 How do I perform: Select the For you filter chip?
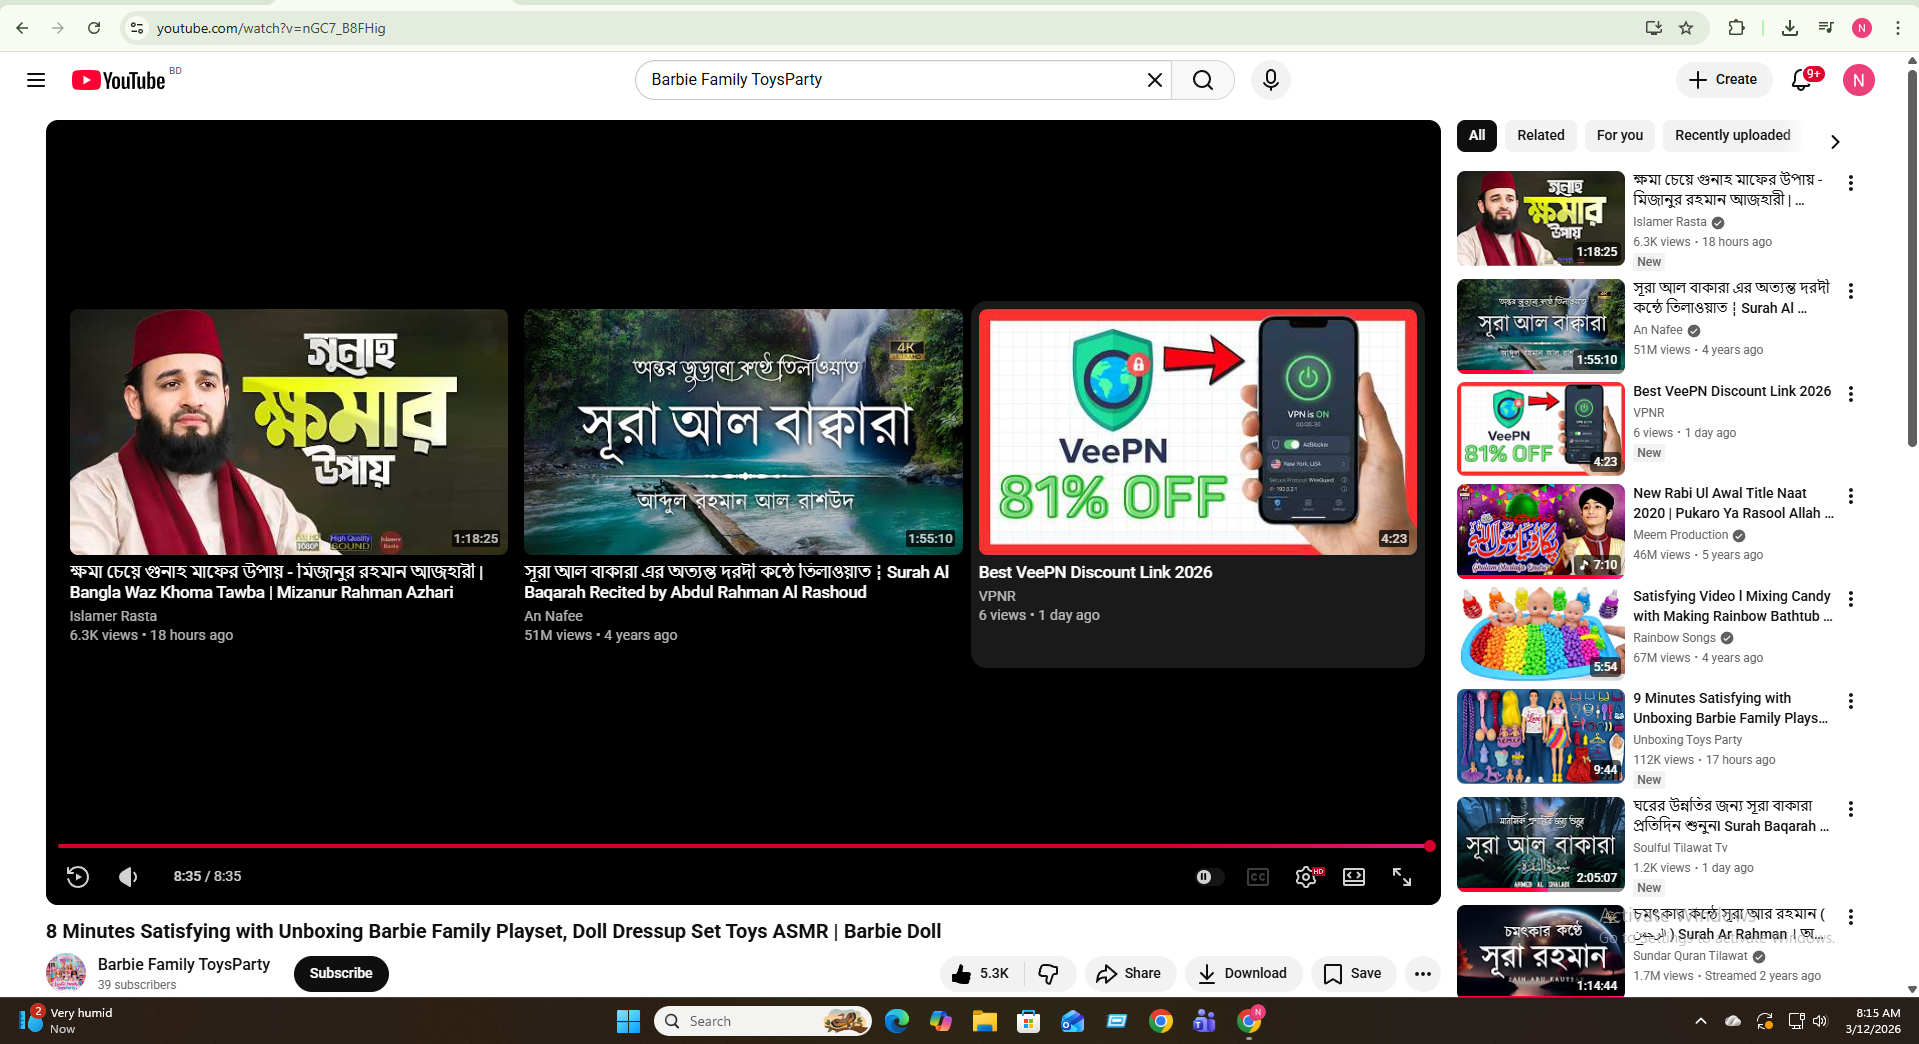tap(1619, 136)
